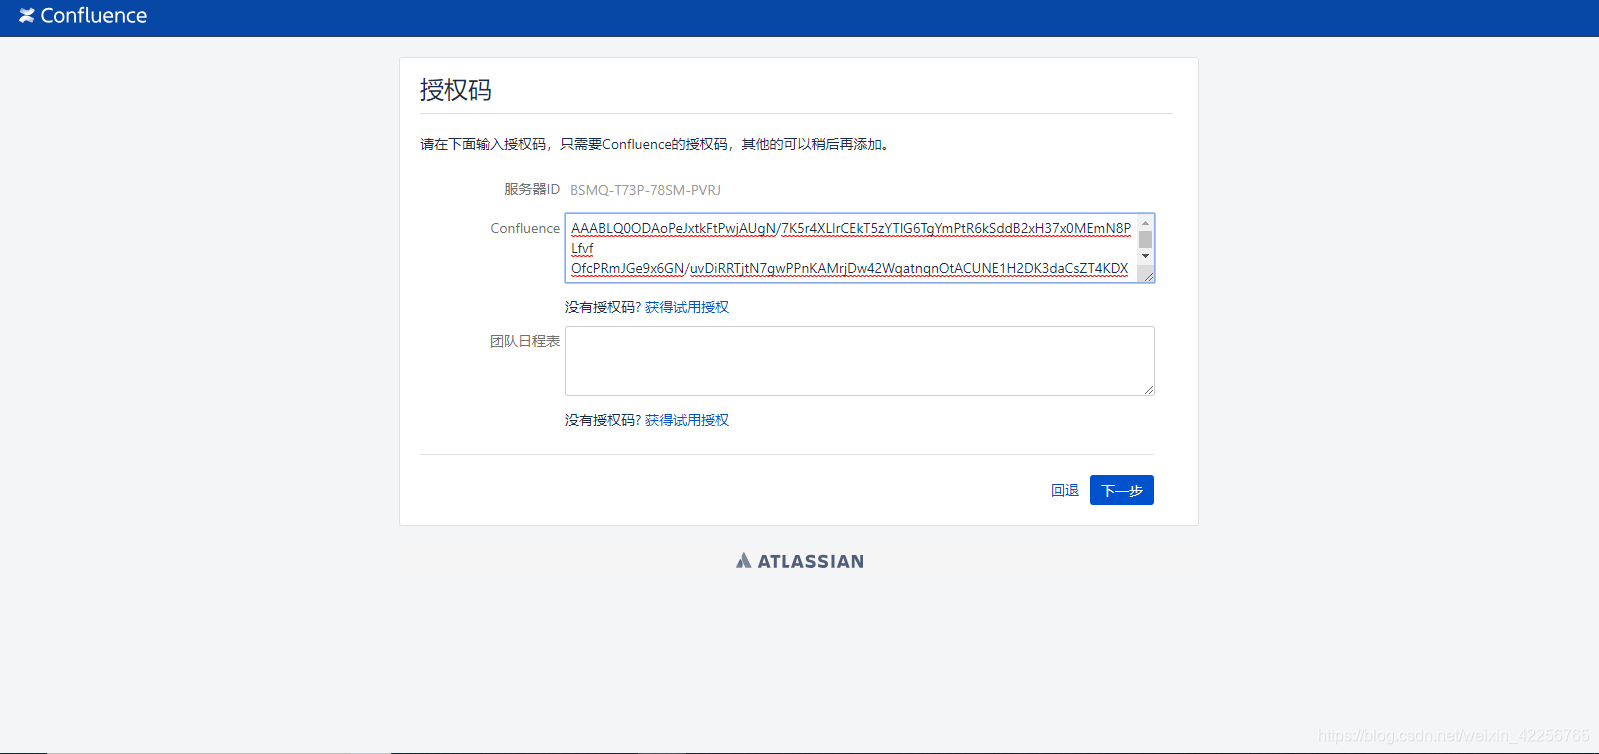Click the 下一步 next button
The image size is (1599, 754).
click(1122, 490)
